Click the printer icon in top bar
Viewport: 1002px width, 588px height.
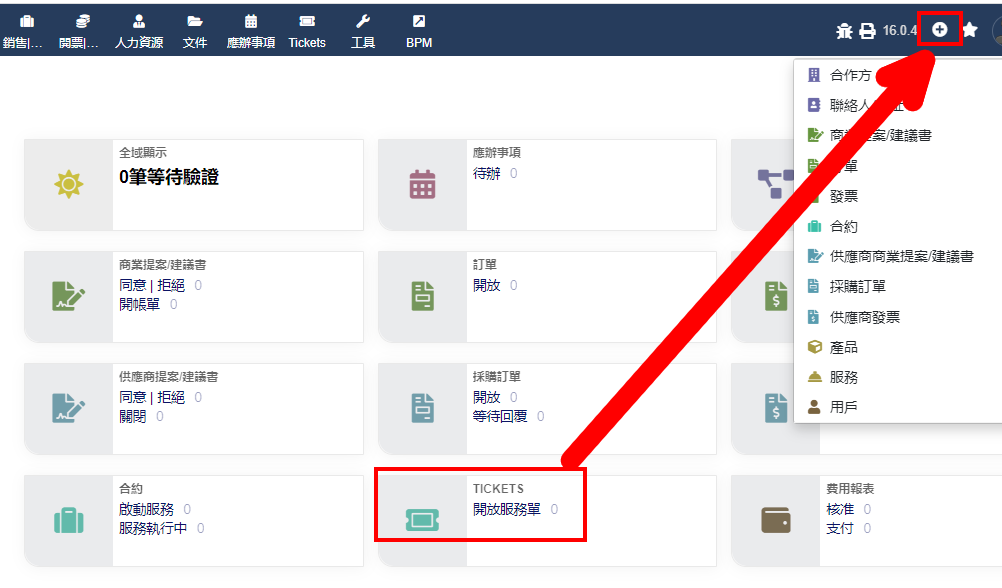(x=867, y=31)
